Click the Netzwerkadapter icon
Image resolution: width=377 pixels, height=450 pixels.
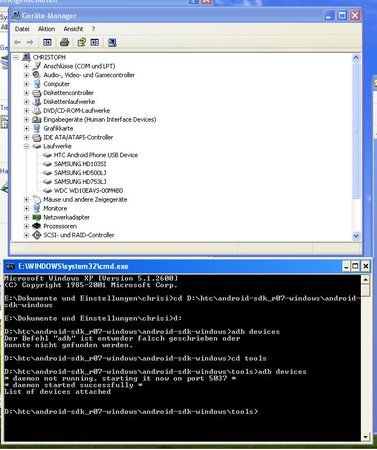[37, 217]
